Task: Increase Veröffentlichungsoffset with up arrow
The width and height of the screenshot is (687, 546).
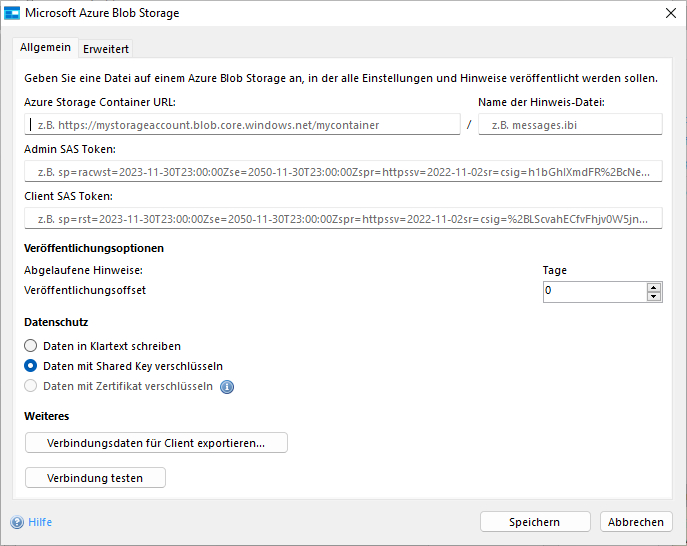Action: [654, 287]
